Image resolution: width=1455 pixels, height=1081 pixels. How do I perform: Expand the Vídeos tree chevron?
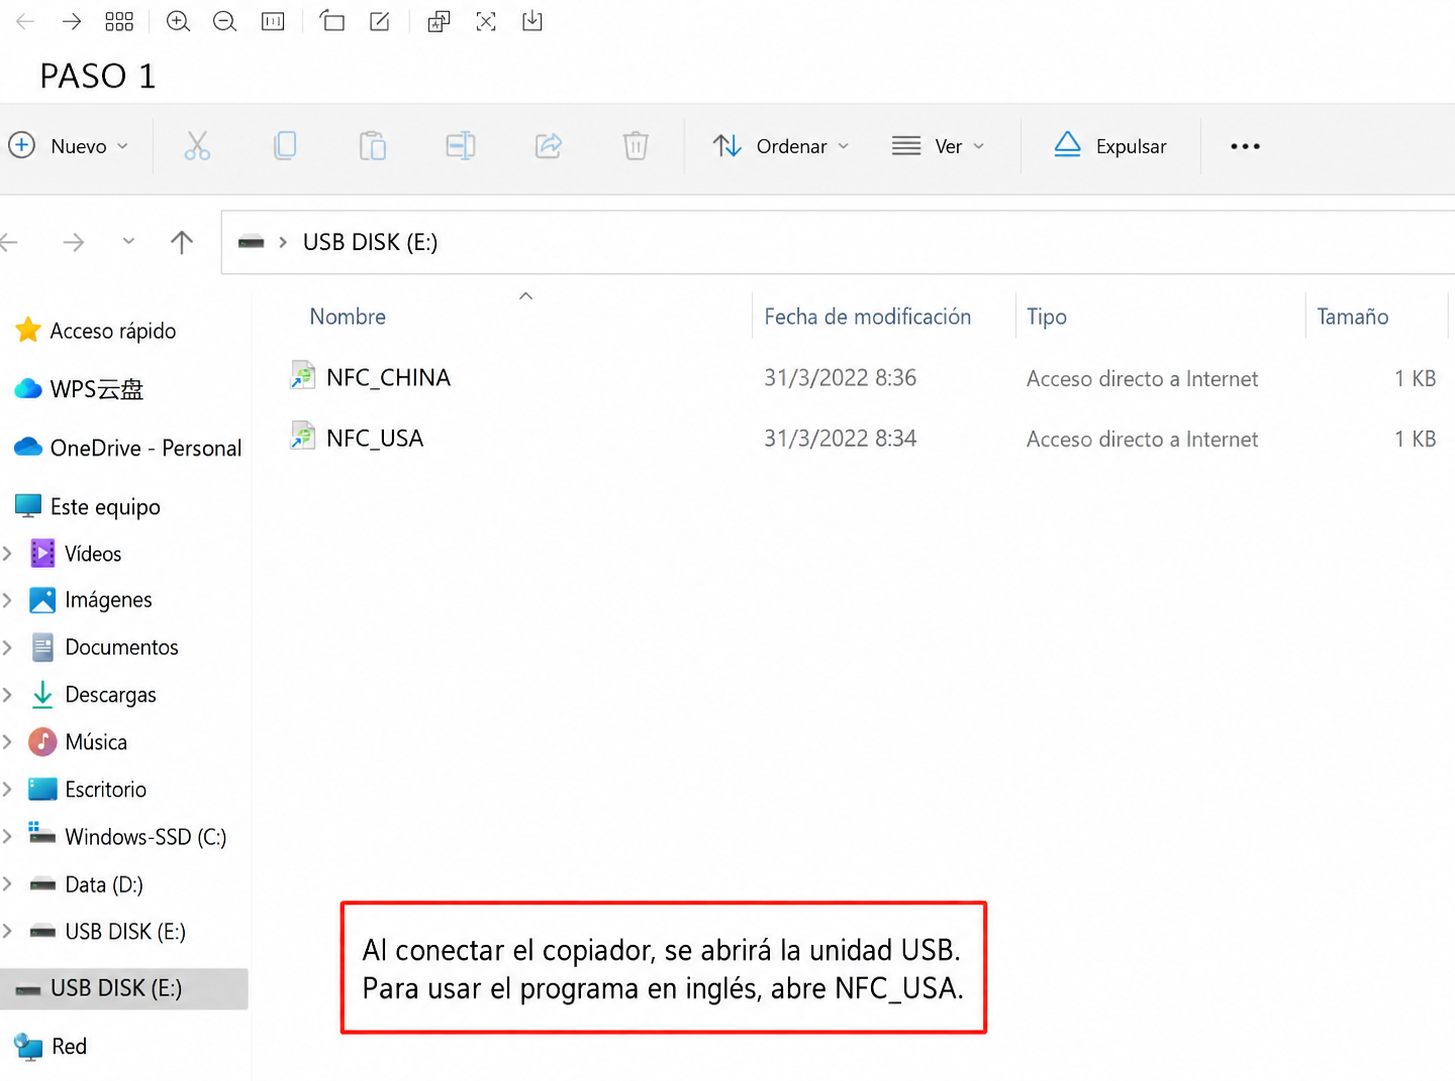pos(8,554)
